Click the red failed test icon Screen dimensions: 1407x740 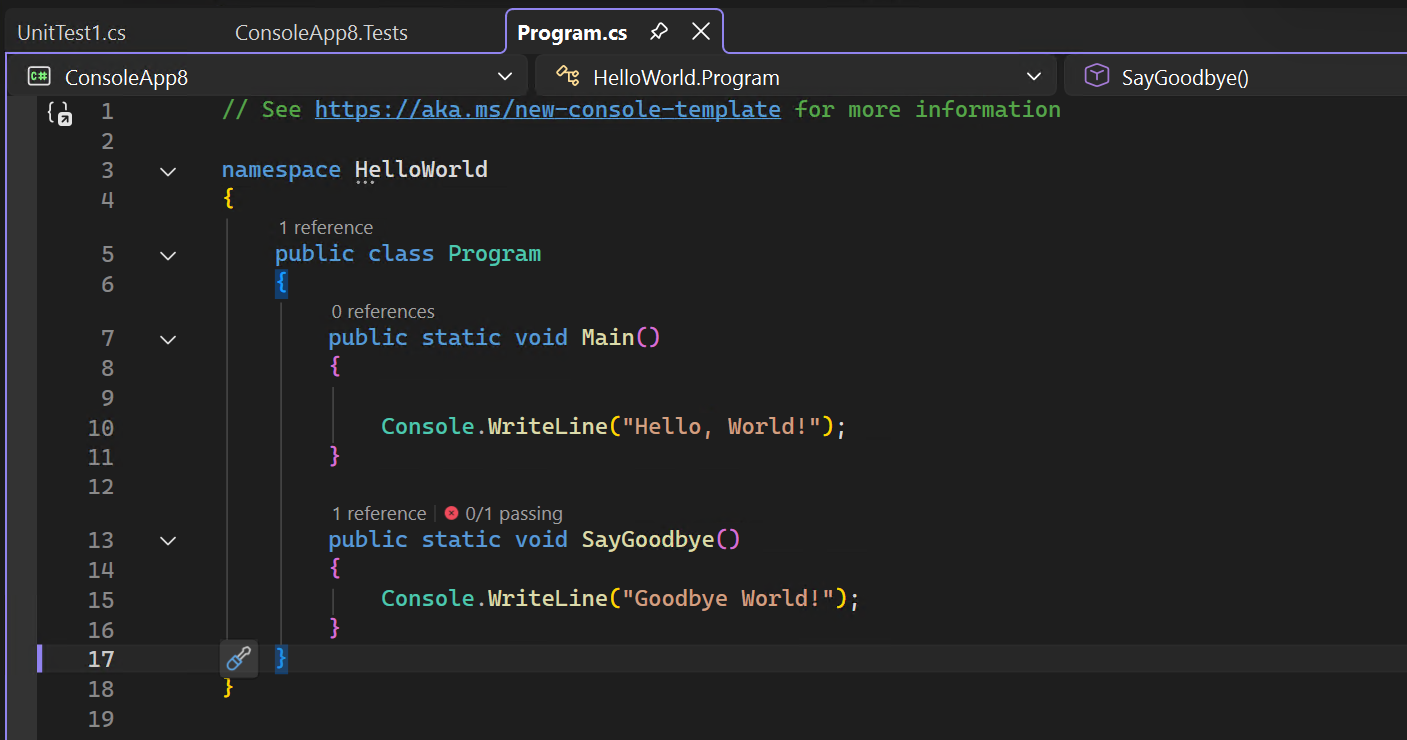pos(451,513)
